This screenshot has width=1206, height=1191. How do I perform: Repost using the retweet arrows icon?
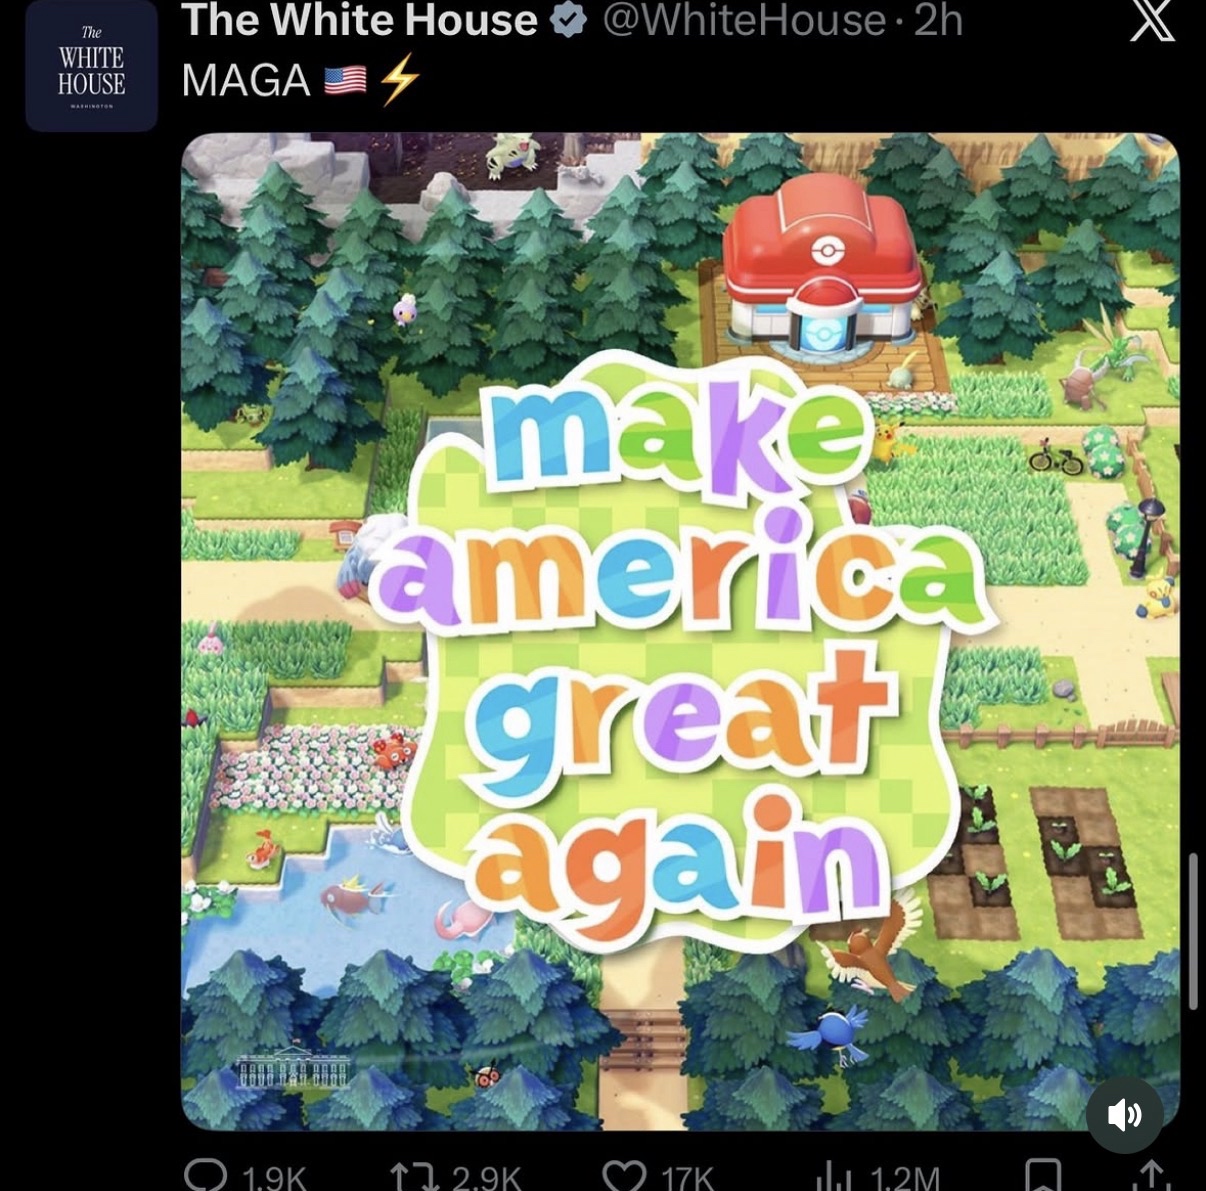point(414,1176)
